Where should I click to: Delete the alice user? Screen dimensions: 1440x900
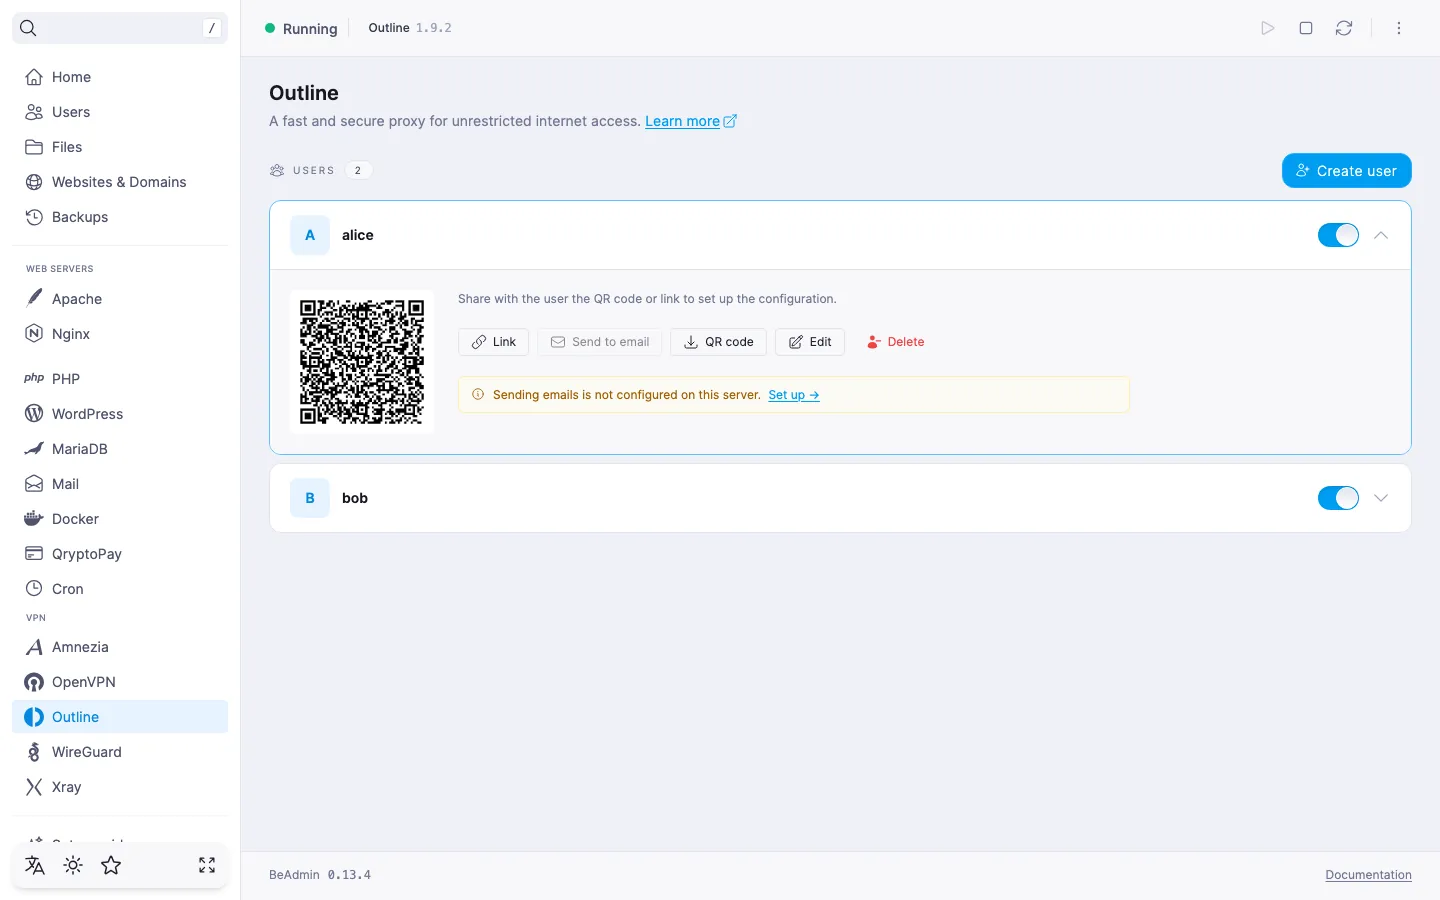coord(895,342)
